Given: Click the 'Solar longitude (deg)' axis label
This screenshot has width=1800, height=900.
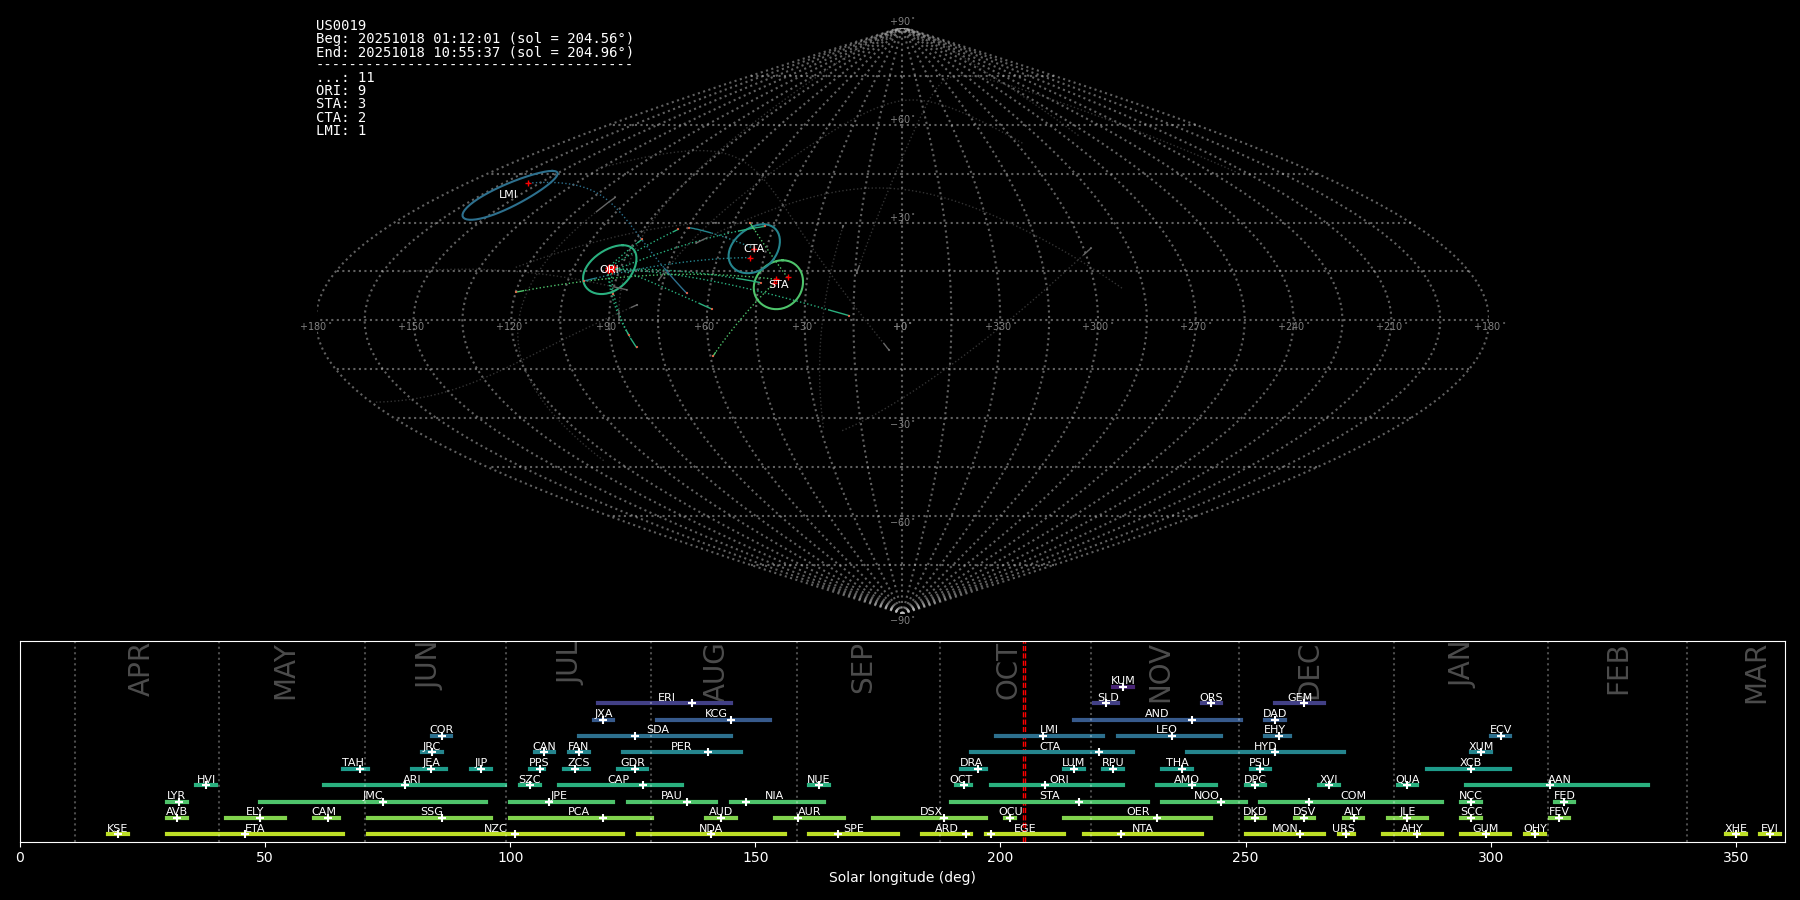Looking at the screenshot, I should coord(902,877).
